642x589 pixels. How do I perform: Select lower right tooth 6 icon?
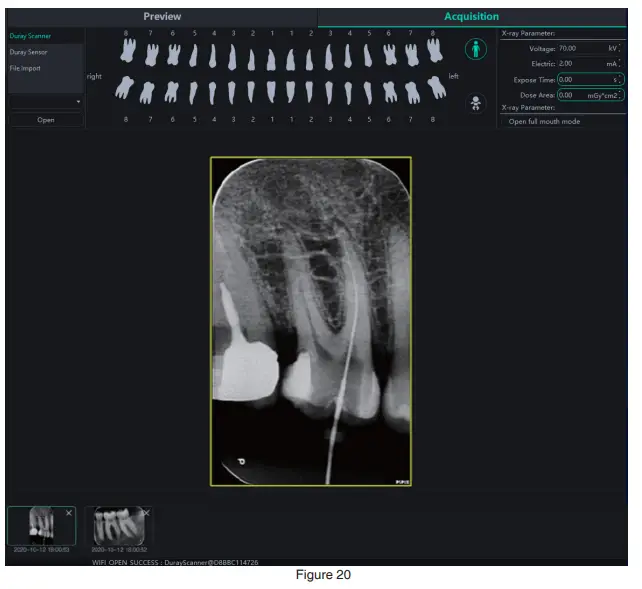172,92
